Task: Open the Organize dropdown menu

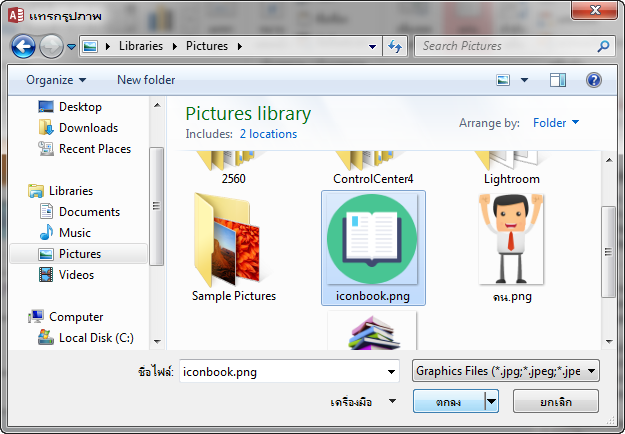Action: coord(56,80)
